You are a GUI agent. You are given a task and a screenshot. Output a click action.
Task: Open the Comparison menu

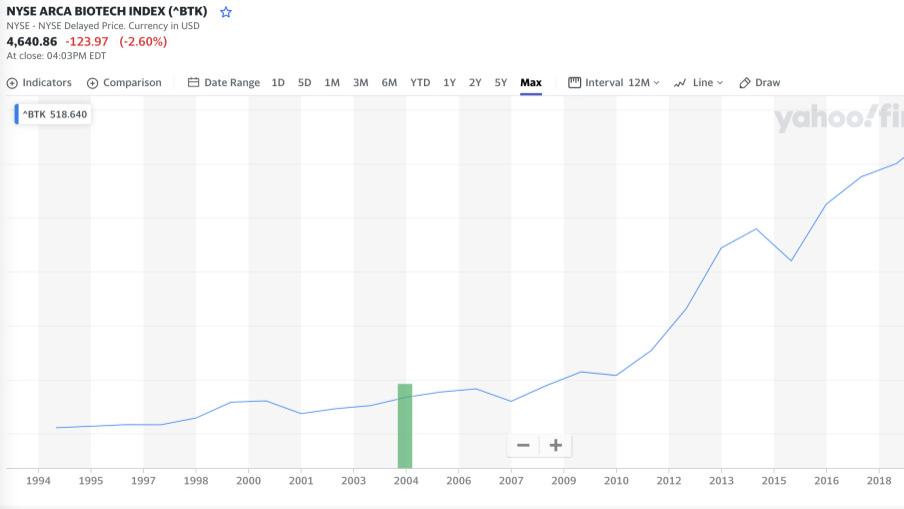(132, 82)
